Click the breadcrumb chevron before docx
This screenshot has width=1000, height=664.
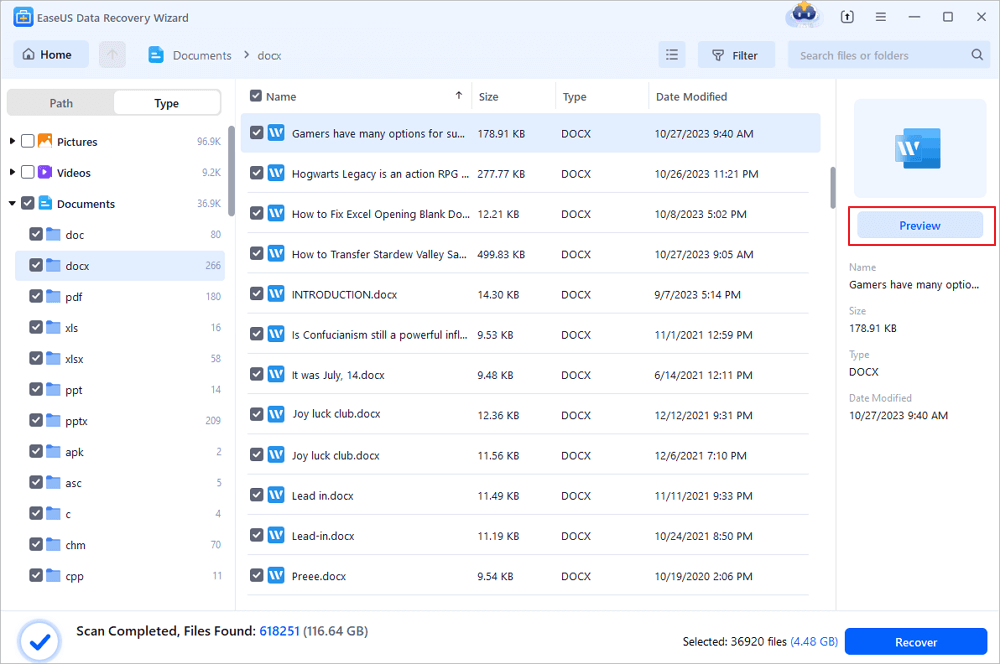point(246,55)
